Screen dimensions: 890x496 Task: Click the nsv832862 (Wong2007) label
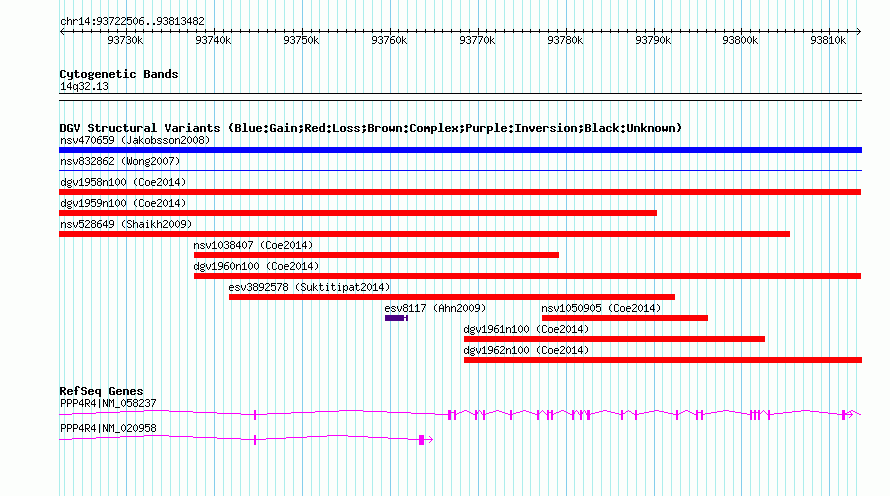pos(120,161)
